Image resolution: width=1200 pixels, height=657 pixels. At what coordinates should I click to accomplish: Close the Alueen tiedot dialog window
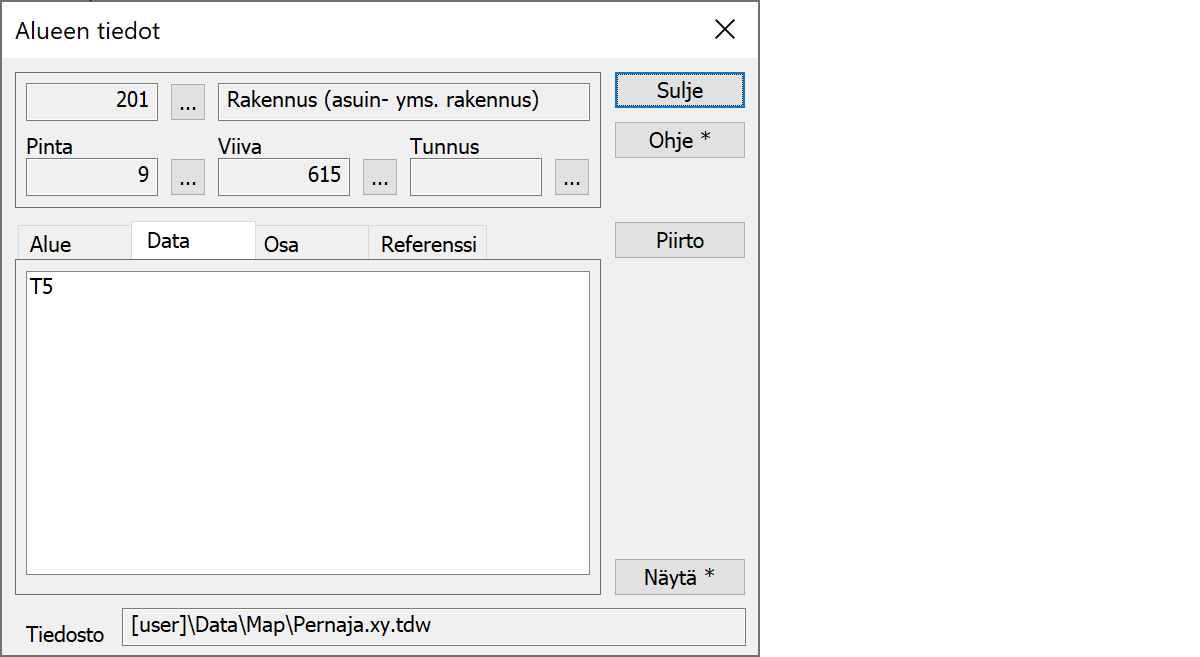tap(725, 30)
